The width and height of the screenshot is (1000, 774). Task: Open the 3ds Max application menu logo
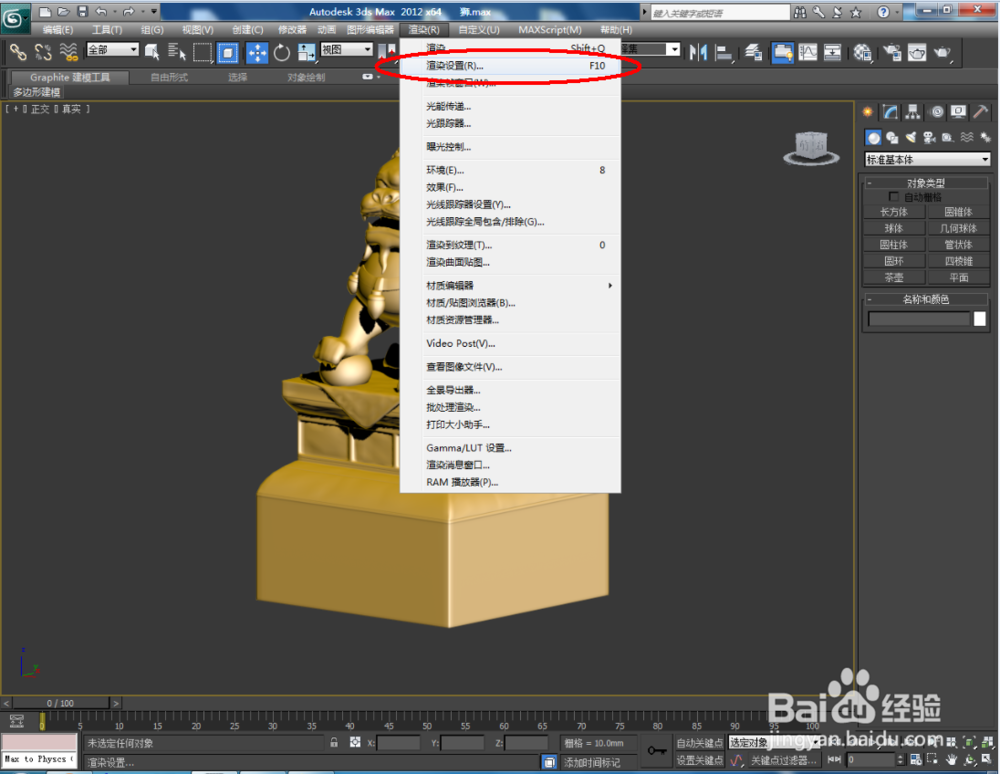tap(13, 18)
